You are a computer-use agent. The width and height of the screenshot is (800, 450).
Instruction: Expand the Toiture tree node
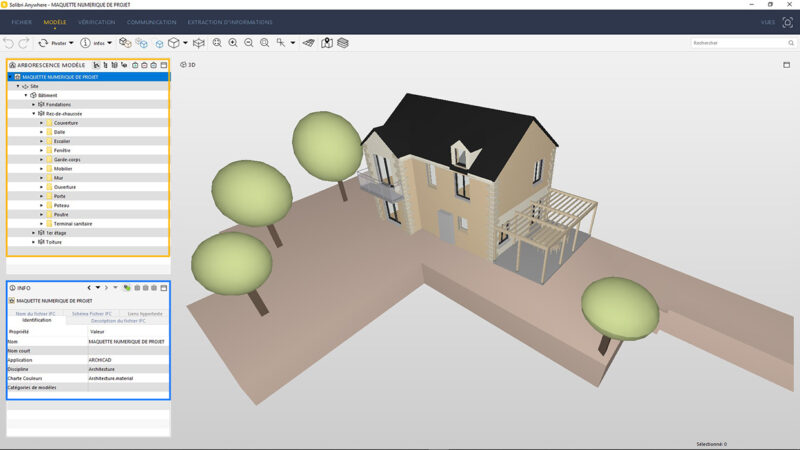(34, 242)
